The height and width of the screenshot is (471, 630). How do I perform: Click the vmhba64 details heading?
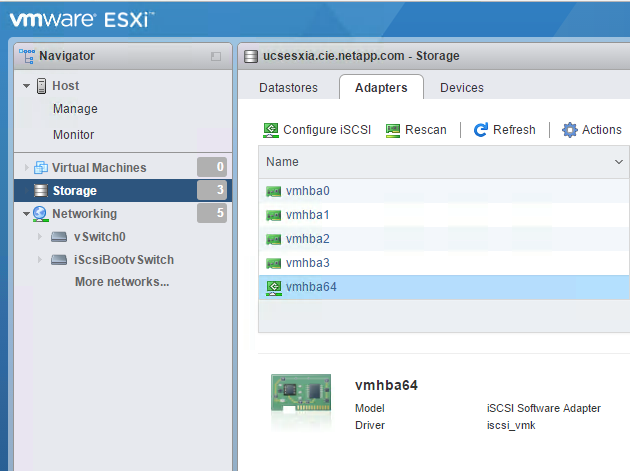click(387, 385)
